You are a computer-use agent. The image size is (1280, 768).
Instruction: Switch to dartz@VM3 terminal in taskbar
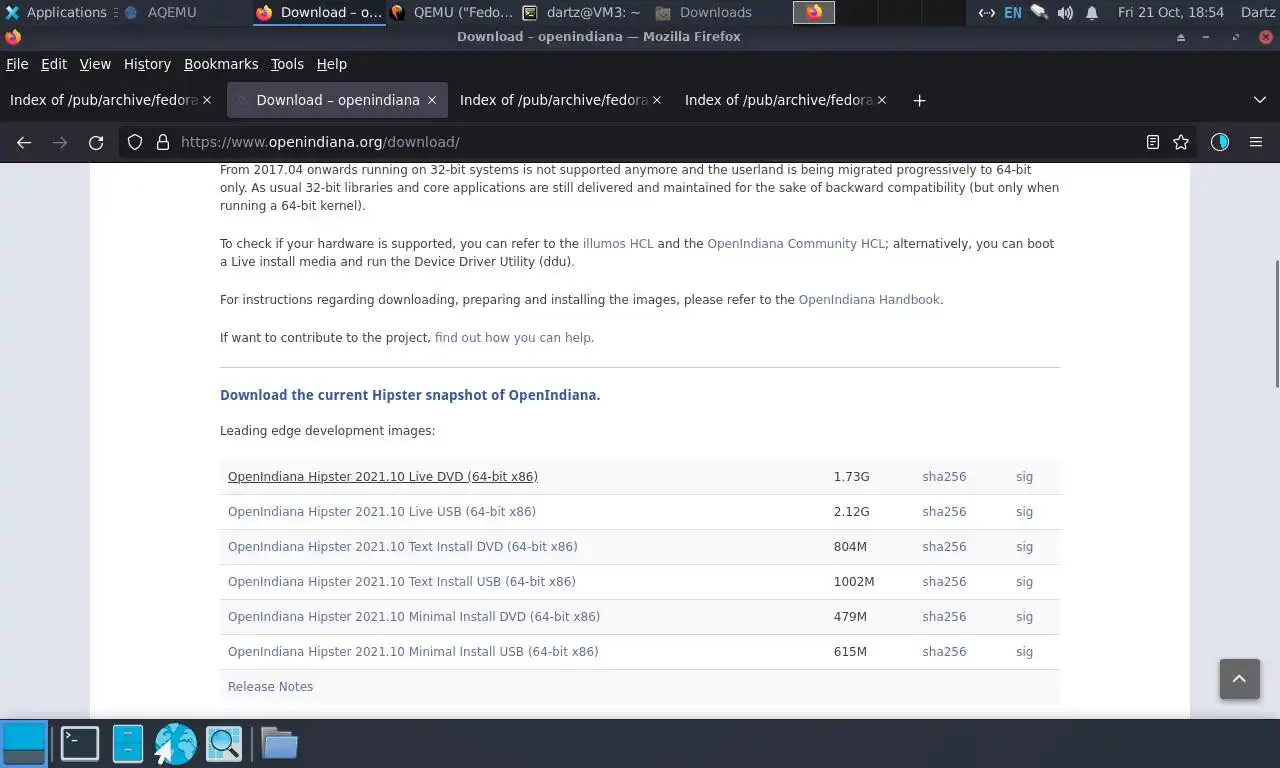click(x=581, y=12)
